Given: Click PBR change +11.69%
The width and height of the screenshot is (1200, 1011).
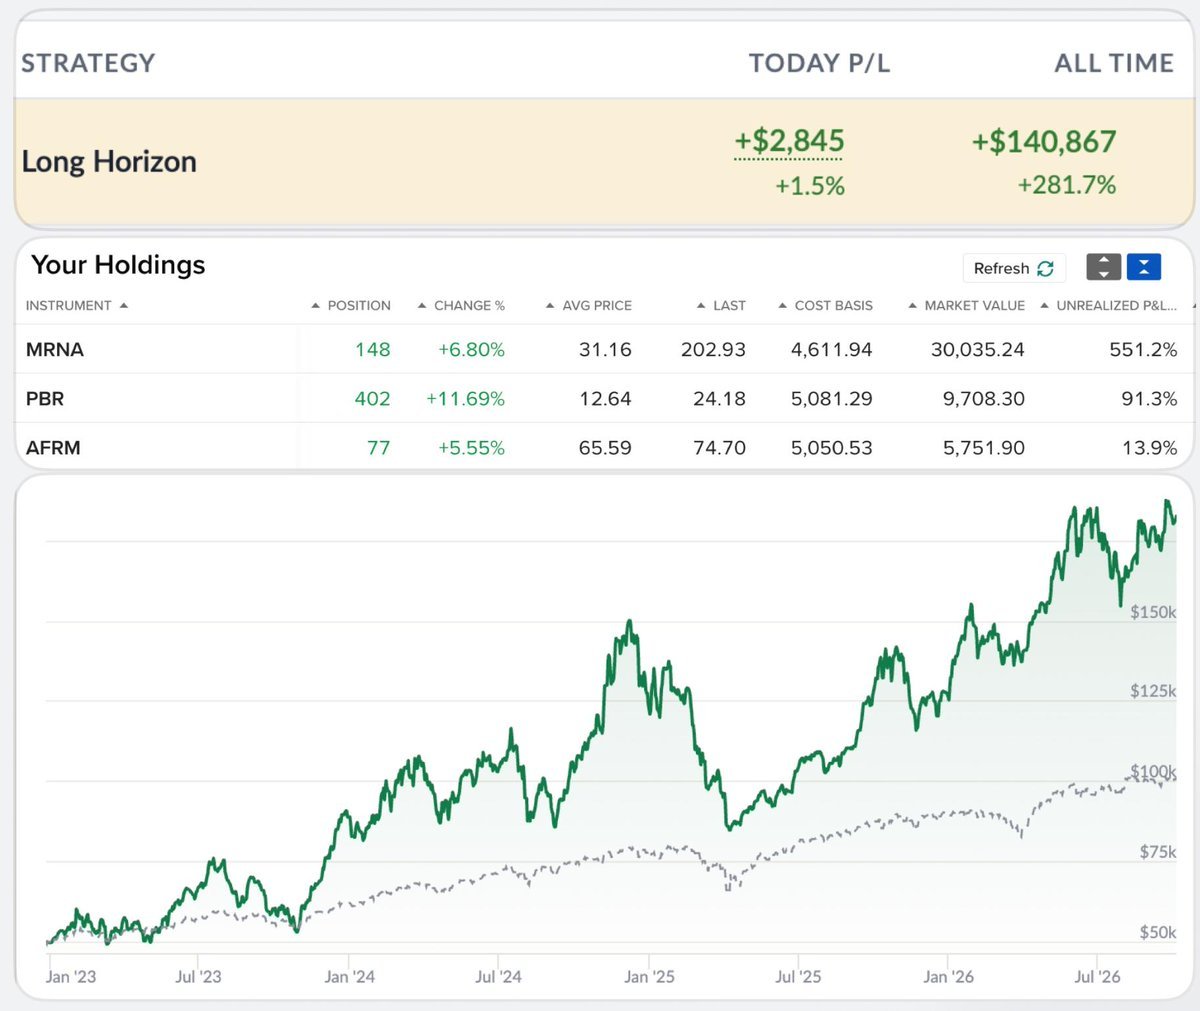Looking at the screenshot, I should (466, 399).
